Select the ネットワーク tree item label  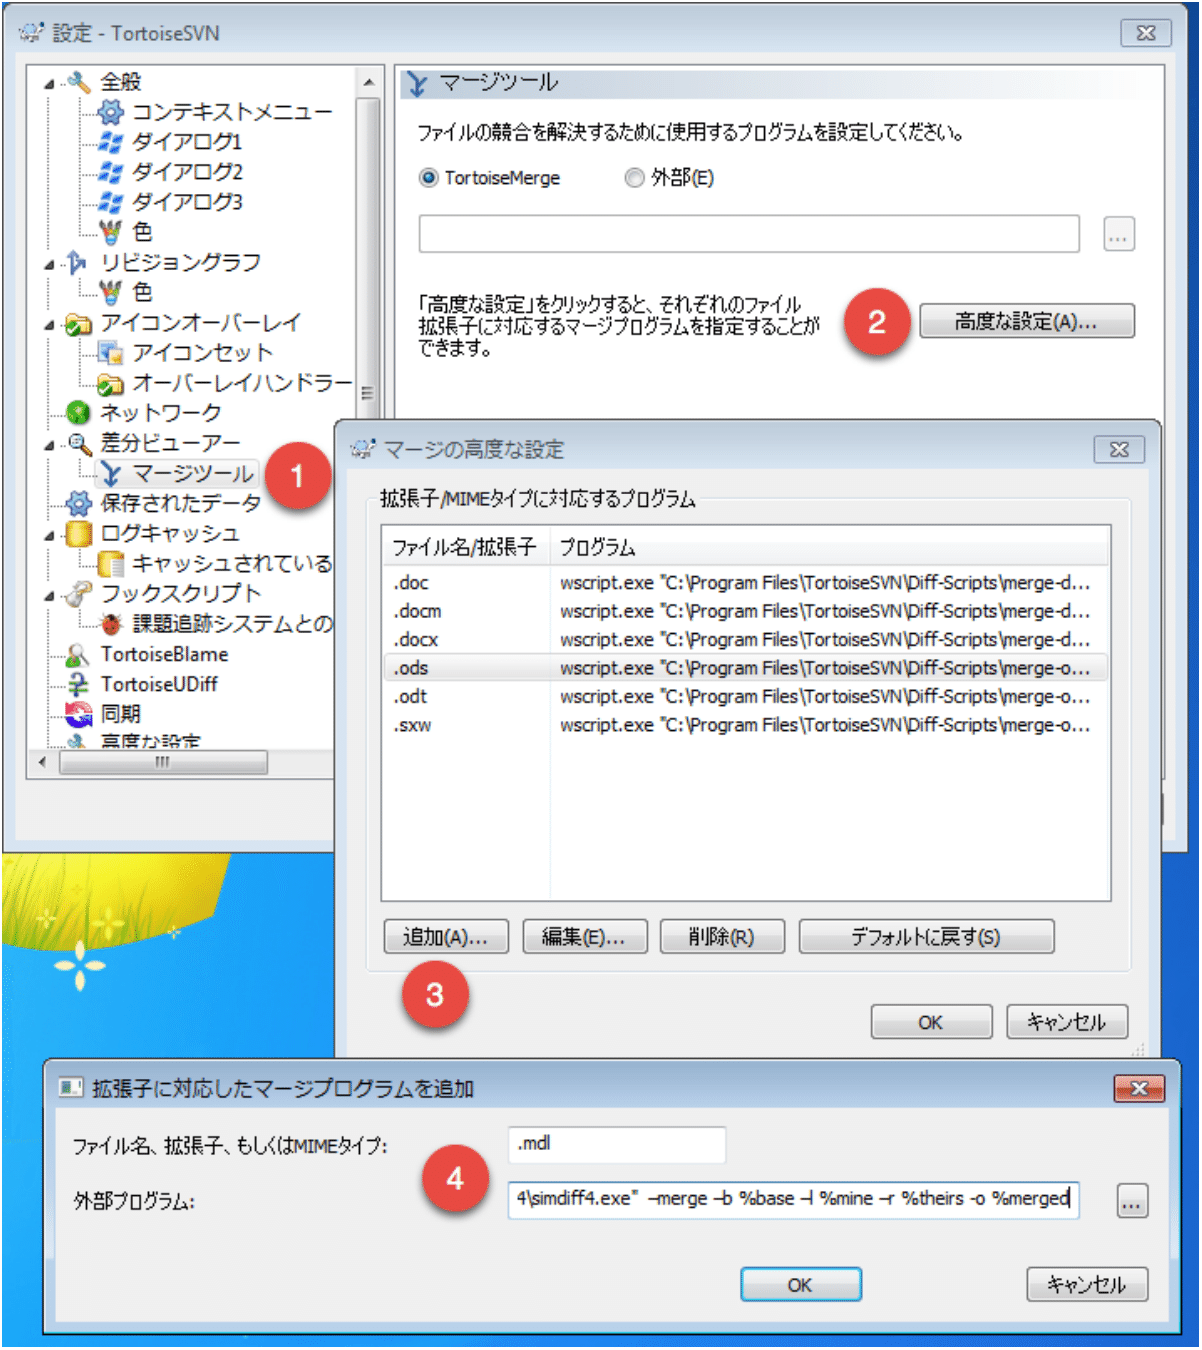(x=161, y=413)
